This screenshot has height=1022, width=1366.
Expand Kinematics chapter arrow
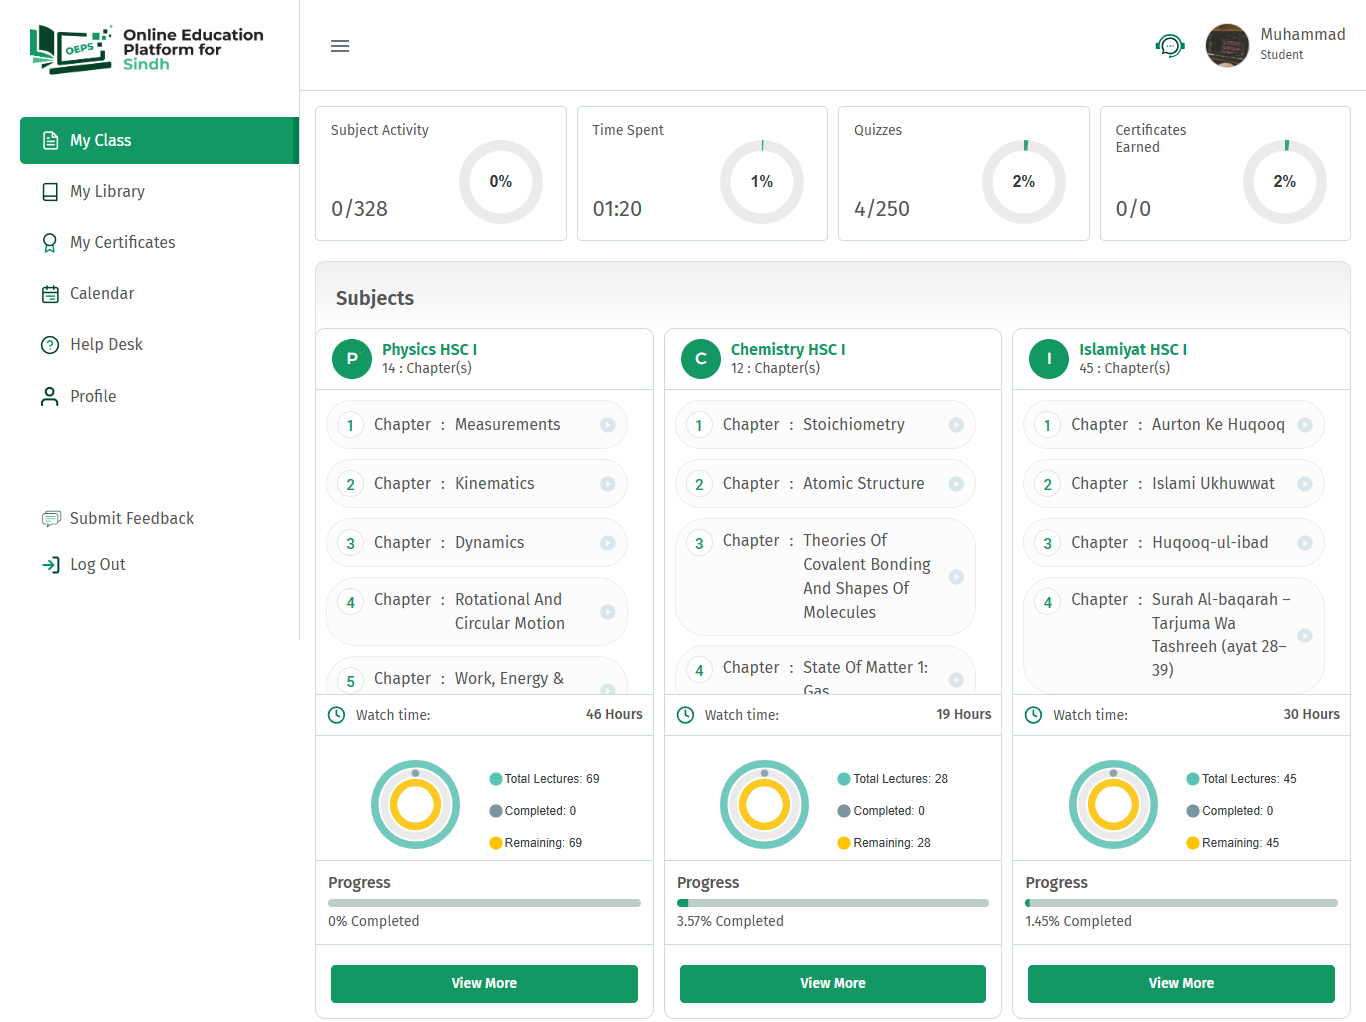607,484
